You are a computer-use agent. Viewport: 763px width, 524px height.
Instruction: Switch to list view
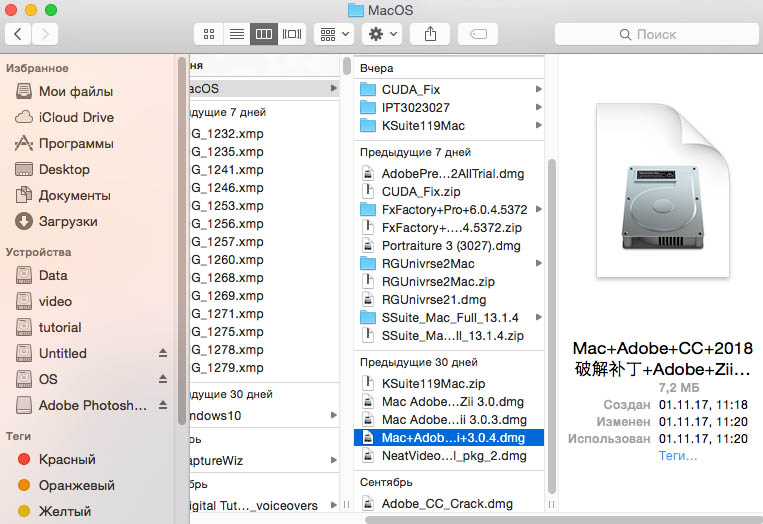pyautogui.click(x=236, y=34)
